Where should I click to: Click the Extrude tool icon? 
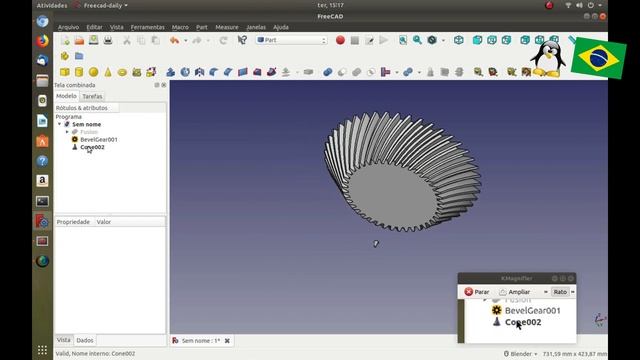coord(171,72)
